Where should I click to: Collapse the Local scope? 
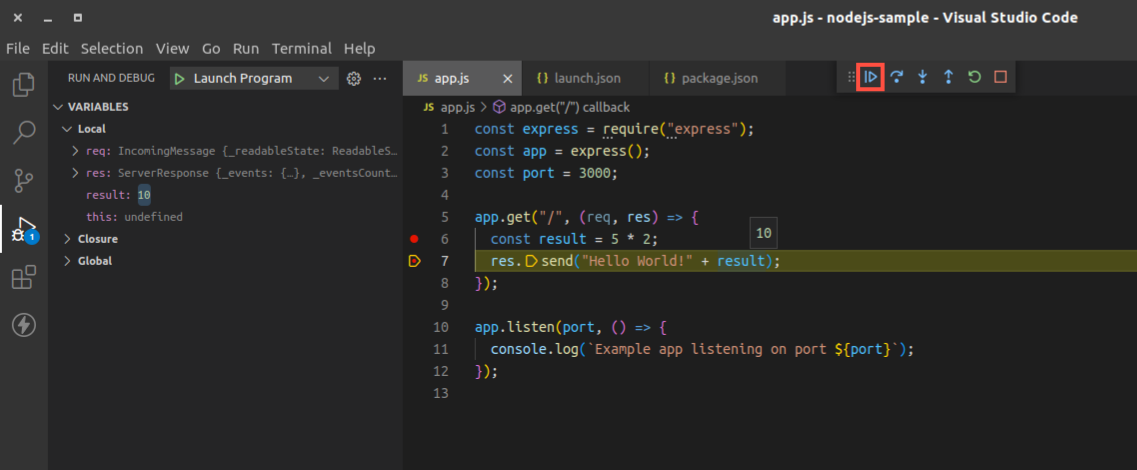tap(67, 129)
